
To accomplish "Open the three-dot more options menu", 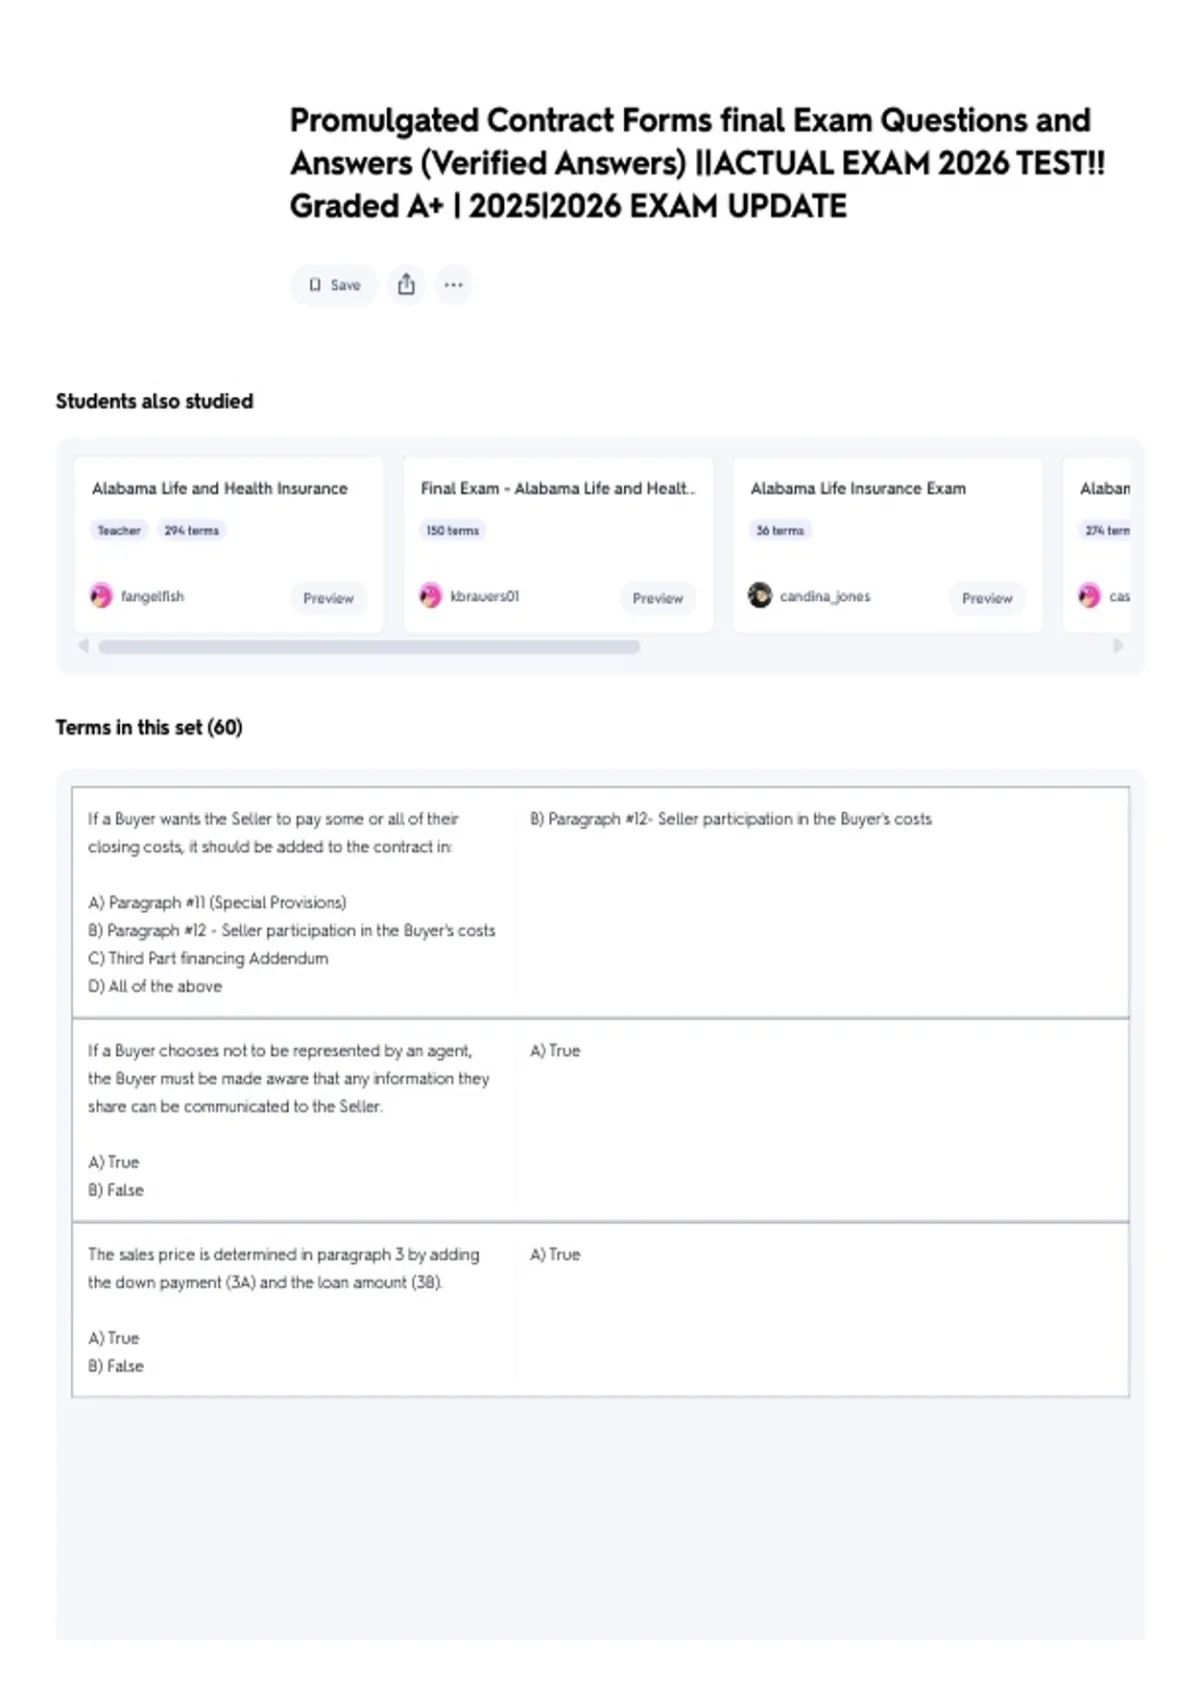I will pos(453,285).
